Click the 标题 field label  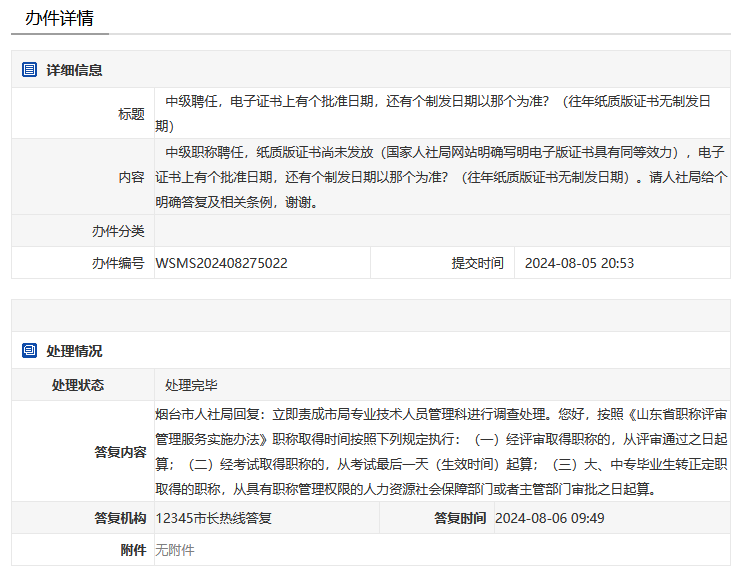click(131, 114)
